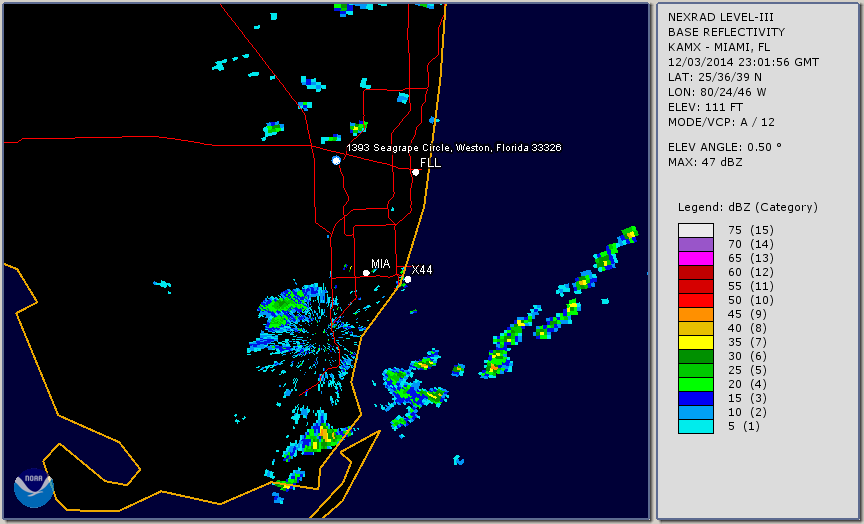Click the 'MODE/VCP: A / 12' text

(721, 122)
